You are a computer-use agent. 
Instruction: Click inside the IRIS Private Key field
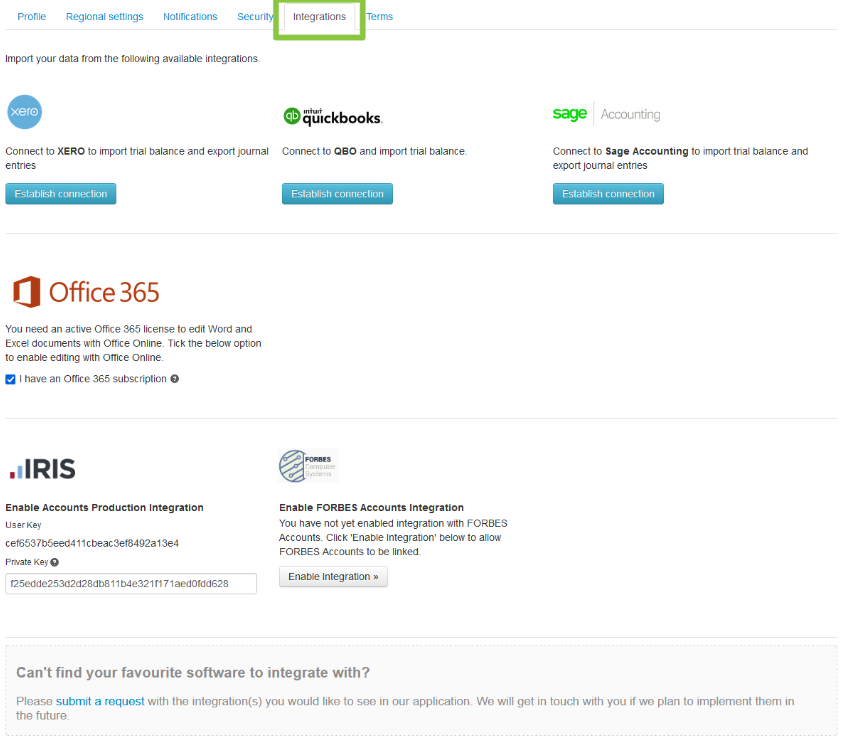click(131, 583)
